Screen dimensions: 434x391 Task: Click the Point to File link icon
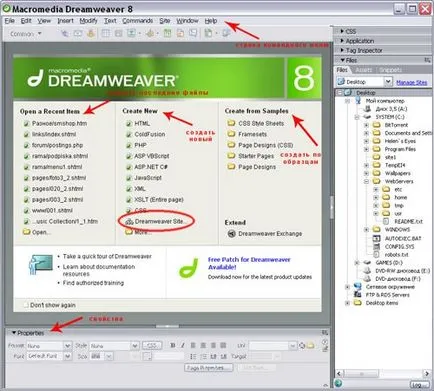(302, 346)
